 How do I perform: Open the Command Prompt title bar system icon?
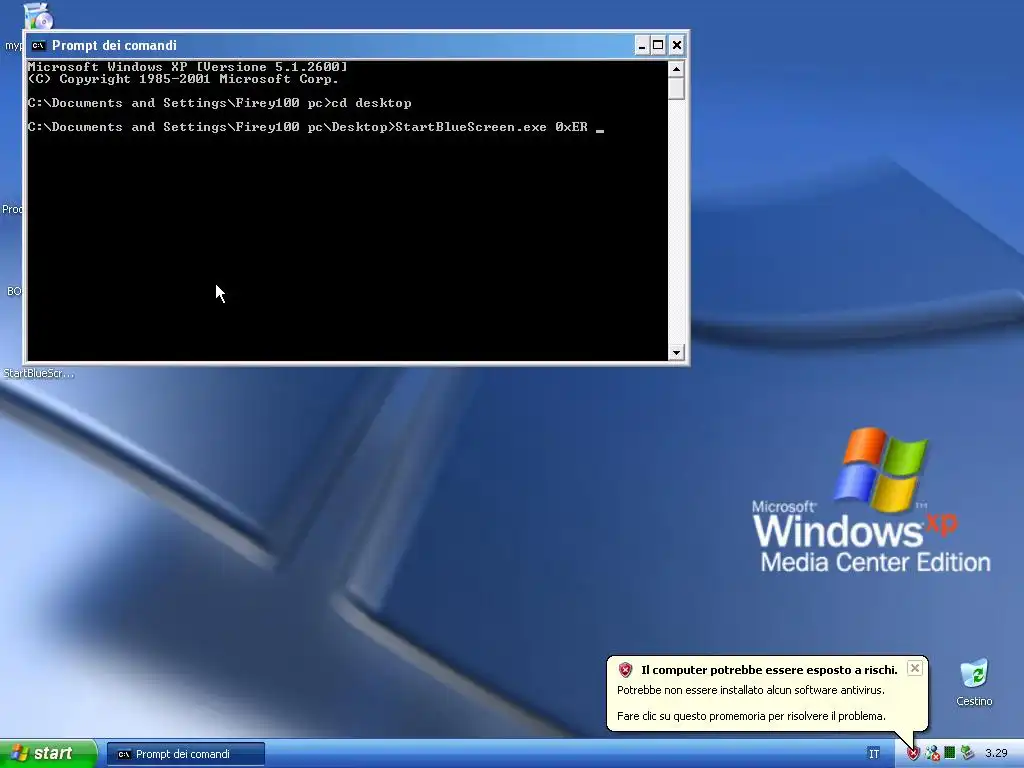39,45
